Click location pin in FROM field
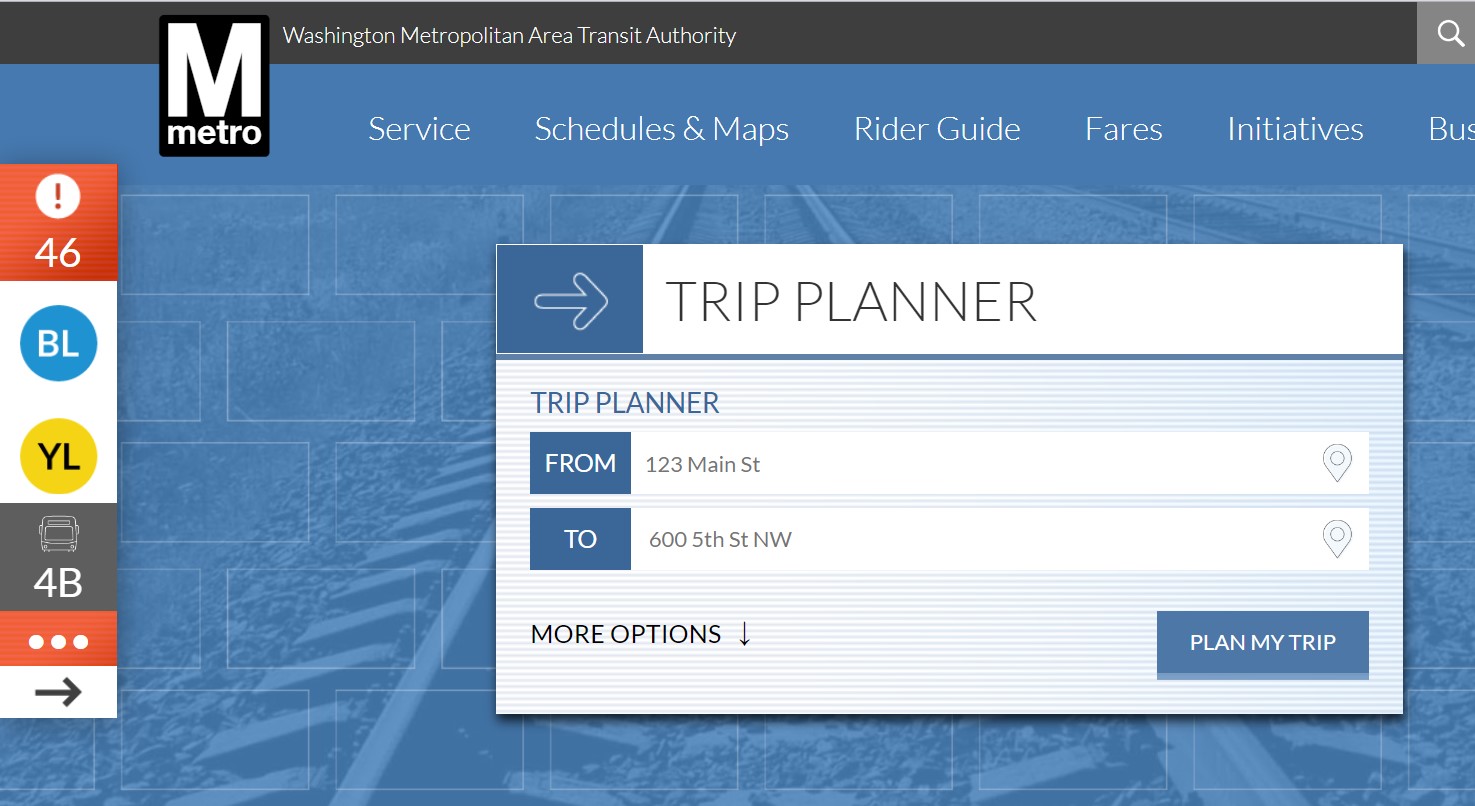This screenshot has height=806, width=1475. pos(1337,463)
